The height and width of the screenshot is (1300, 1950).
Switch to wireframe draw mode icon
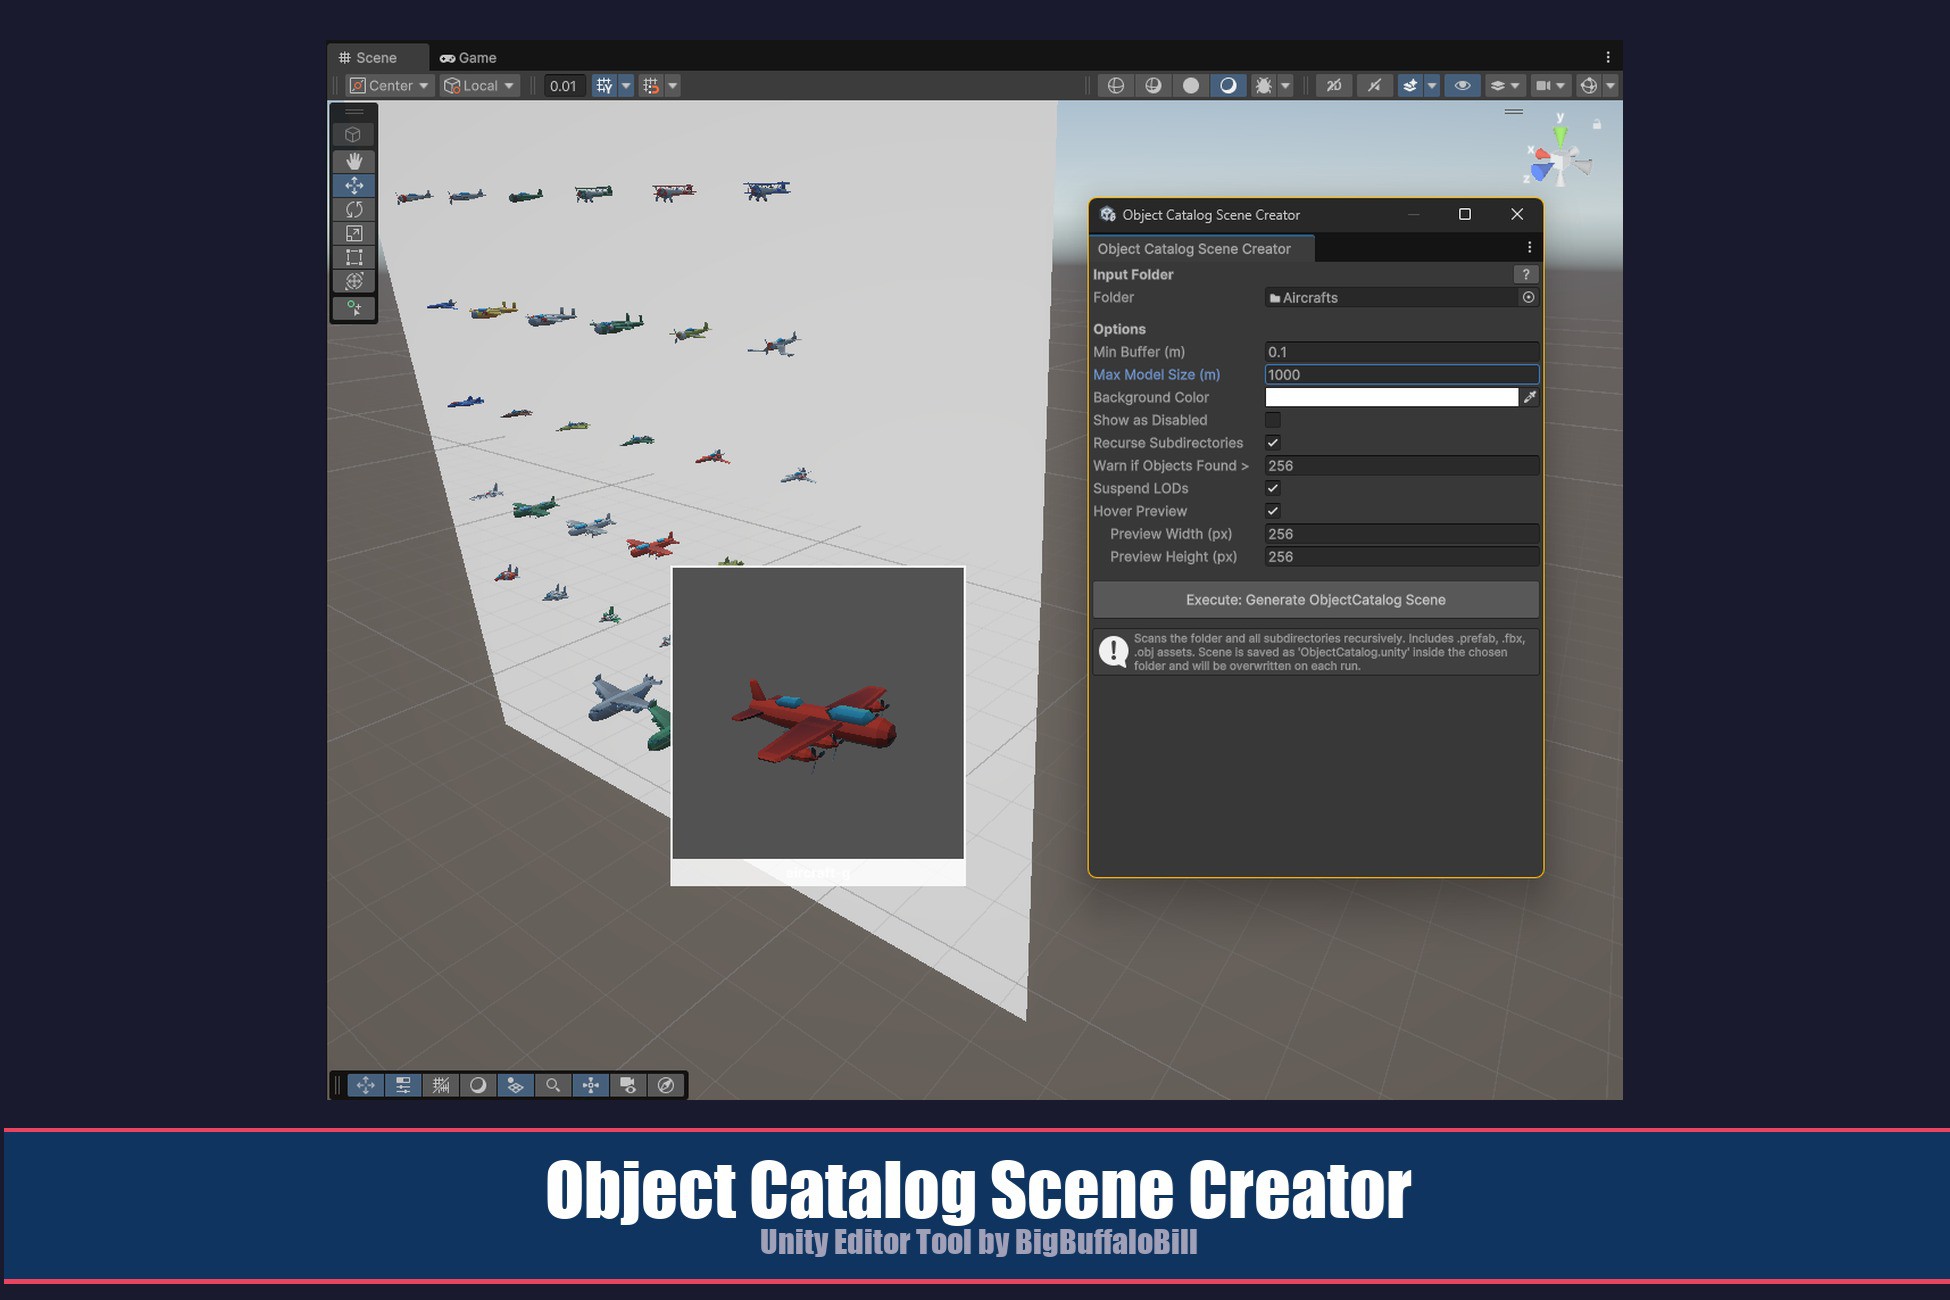click(1116, 86)
